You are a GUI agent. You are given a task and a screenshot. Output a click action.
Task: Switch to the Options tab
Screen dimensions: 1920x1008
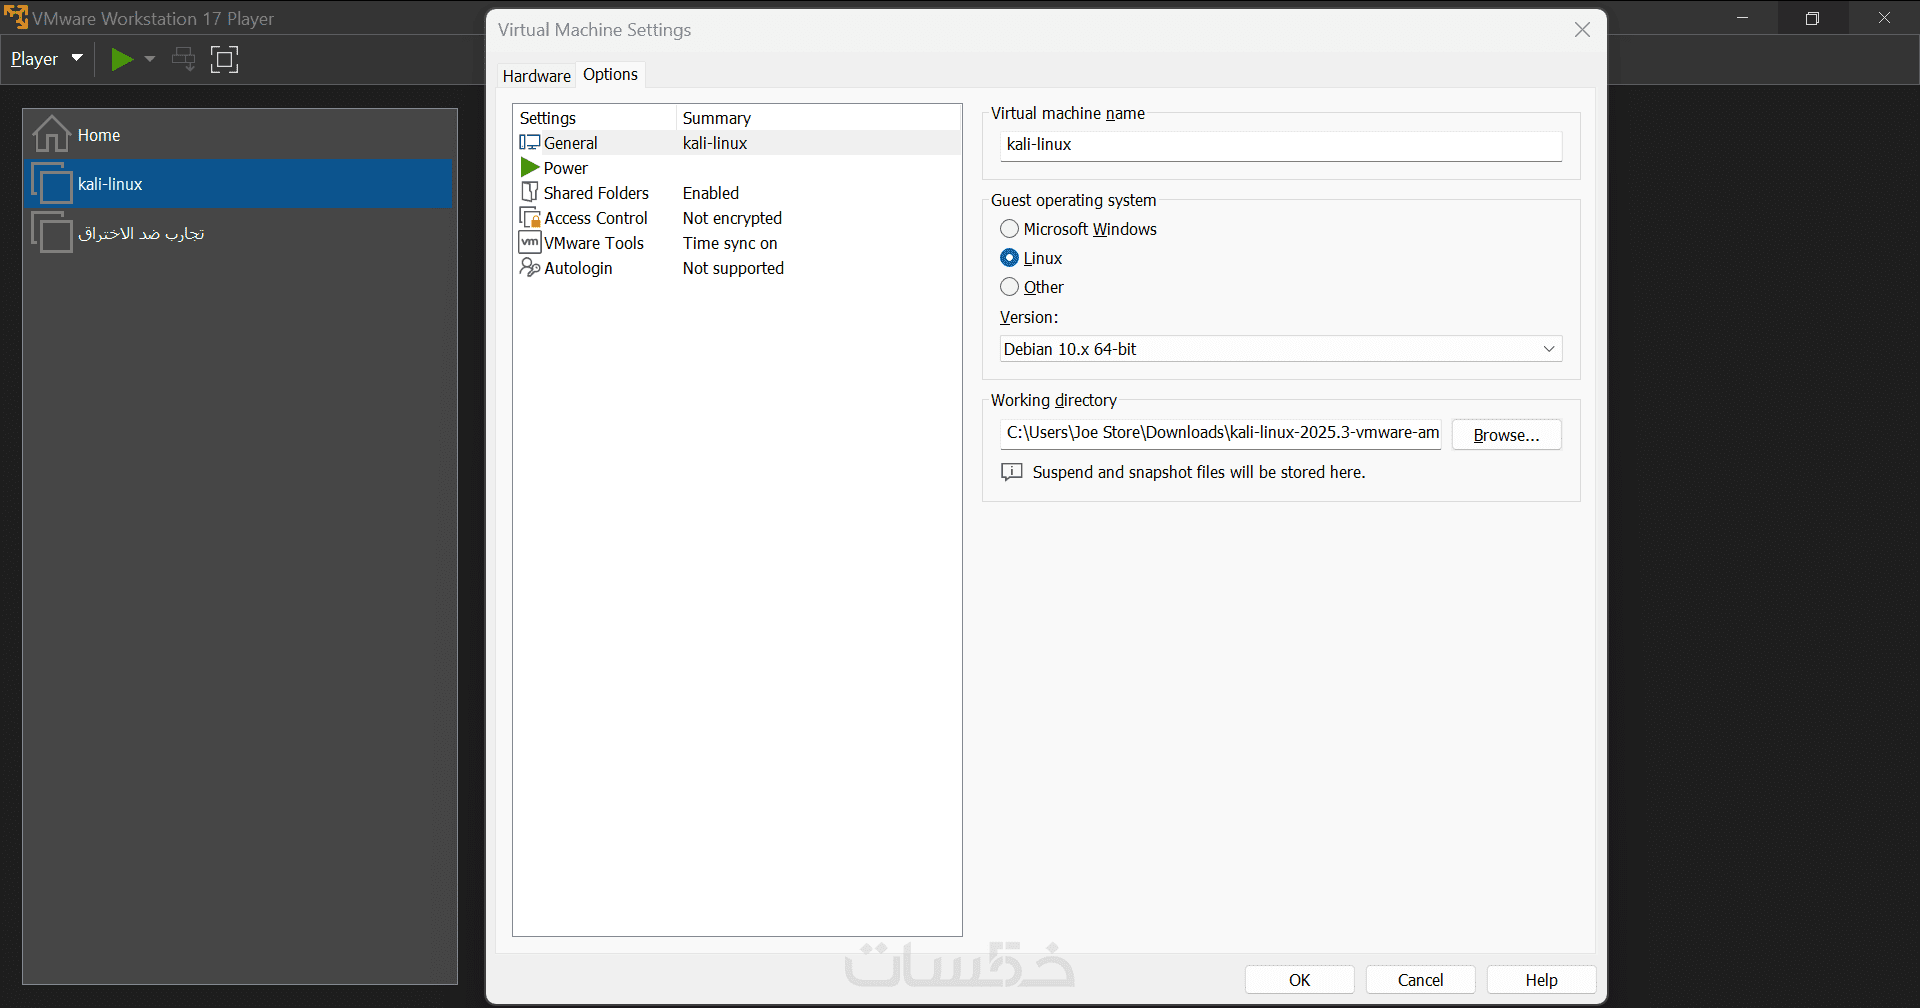click(610, 75)
